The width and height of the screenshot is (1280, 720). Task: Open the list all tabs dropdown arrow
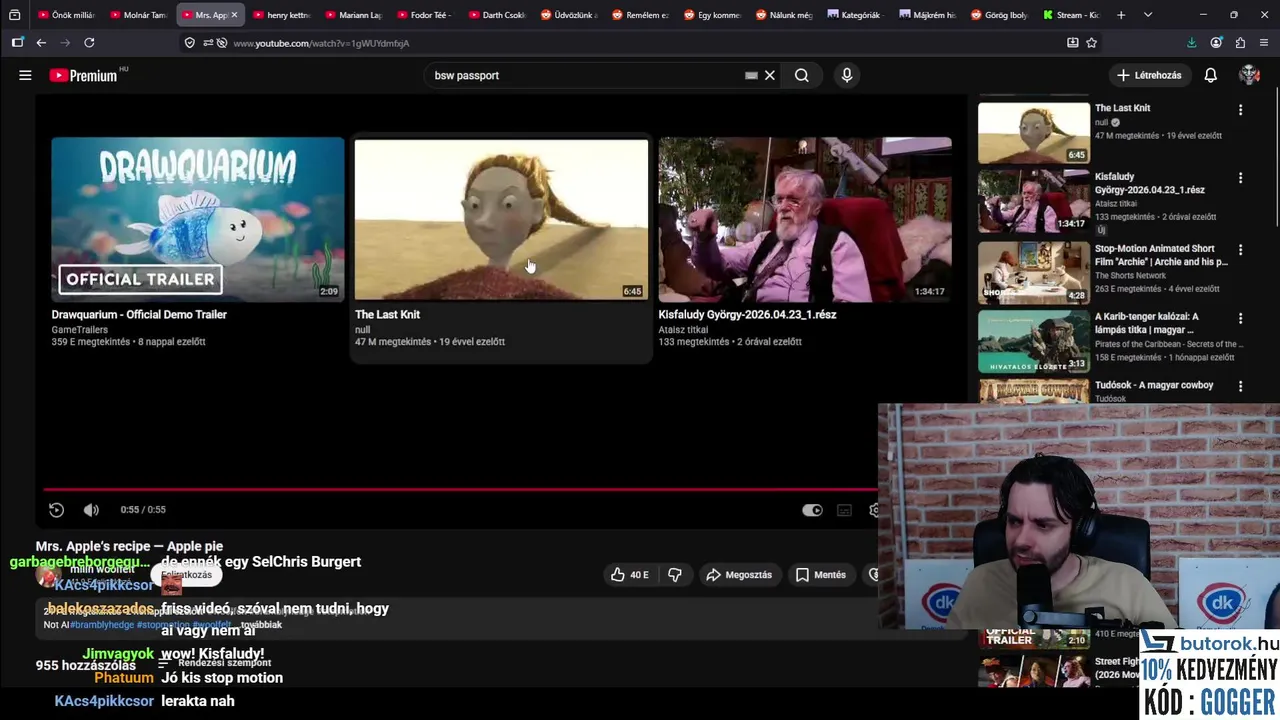coord(1147,15)
